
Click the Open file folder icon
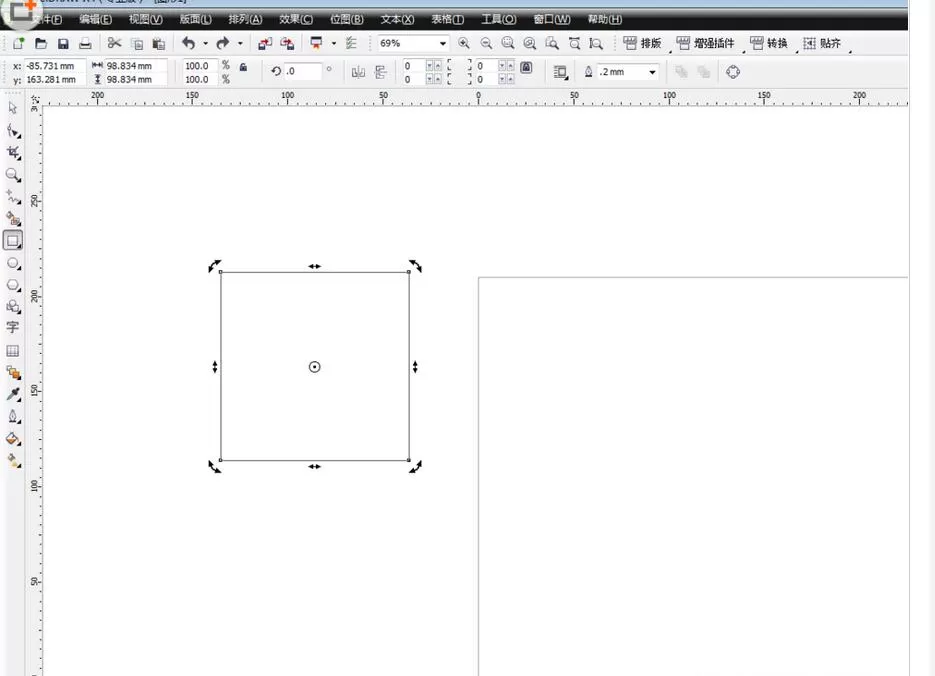41,44
